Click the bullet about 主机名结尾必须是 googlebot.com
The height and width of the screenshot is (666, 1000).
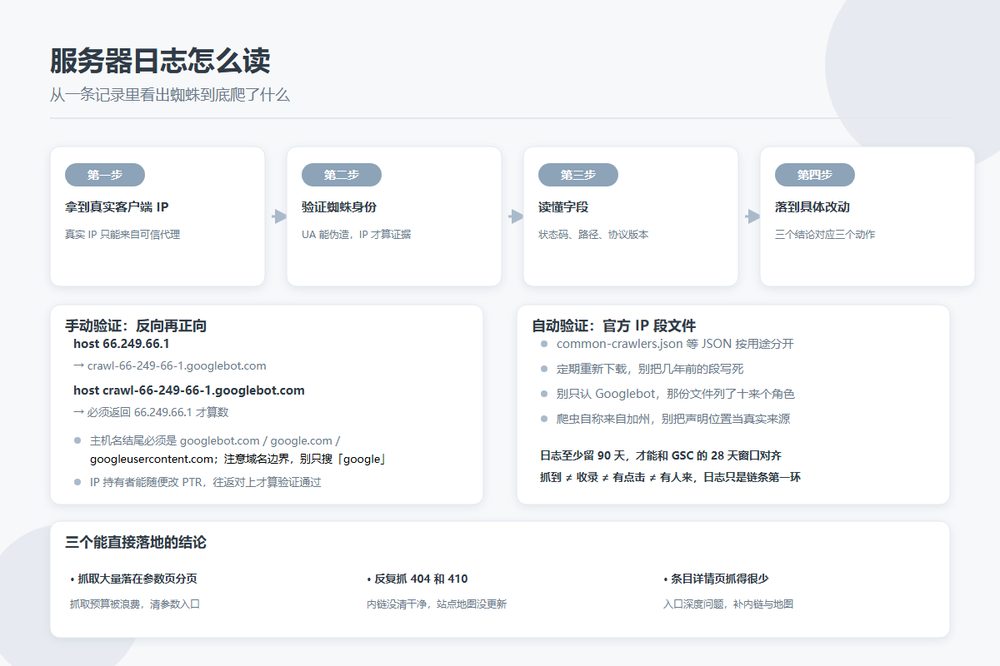[231, 450]
